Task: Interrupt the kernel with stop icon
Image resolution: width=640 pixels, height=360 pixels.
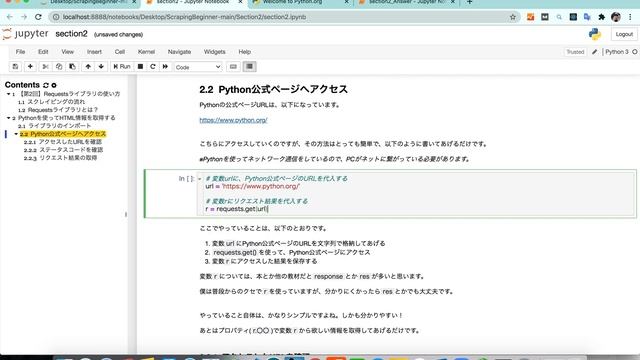Action: coord(140,67)
